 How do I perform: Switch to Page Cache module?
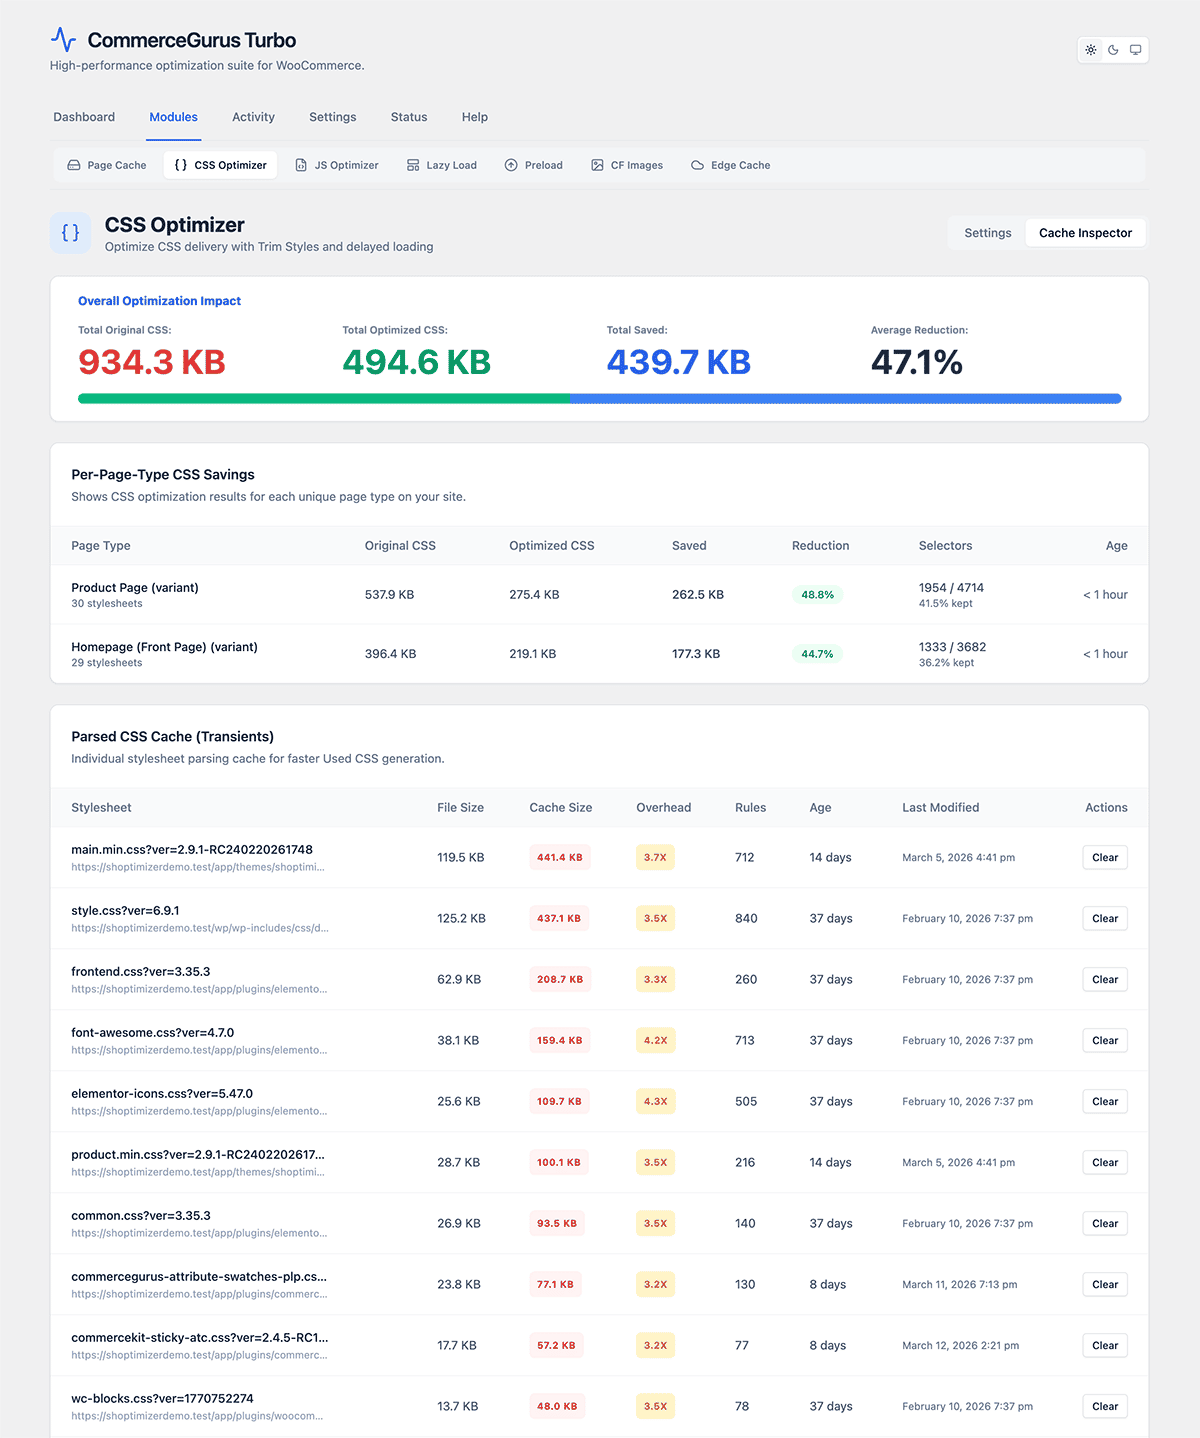pos(107,165)
